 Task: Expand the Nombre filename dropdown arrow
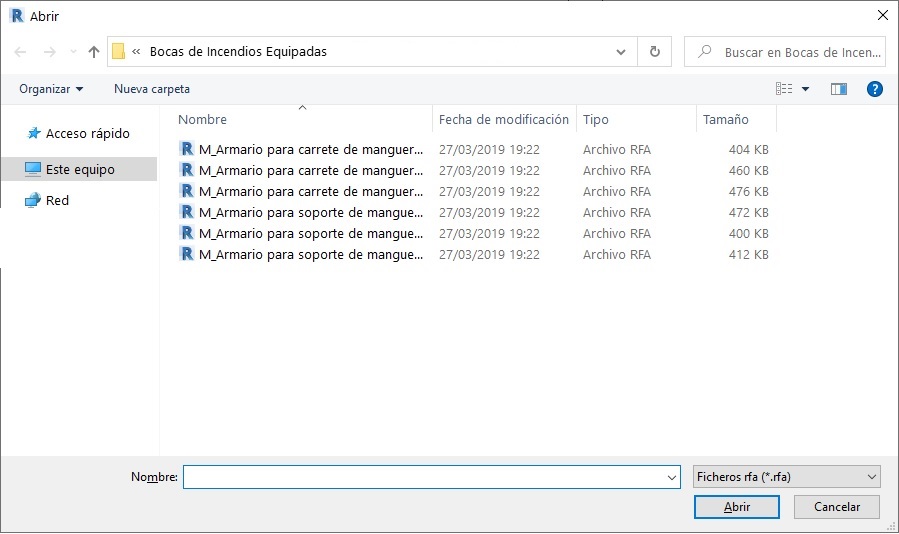coord(672,478)
